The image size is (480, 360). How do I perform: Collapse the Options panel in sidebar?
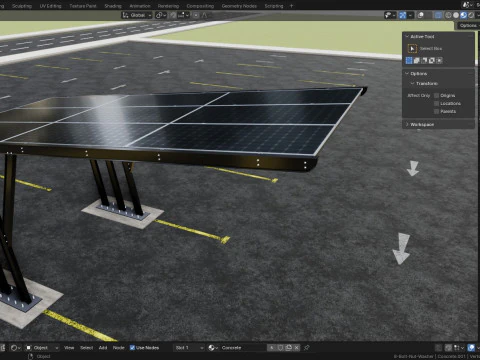tap(407, 73)
